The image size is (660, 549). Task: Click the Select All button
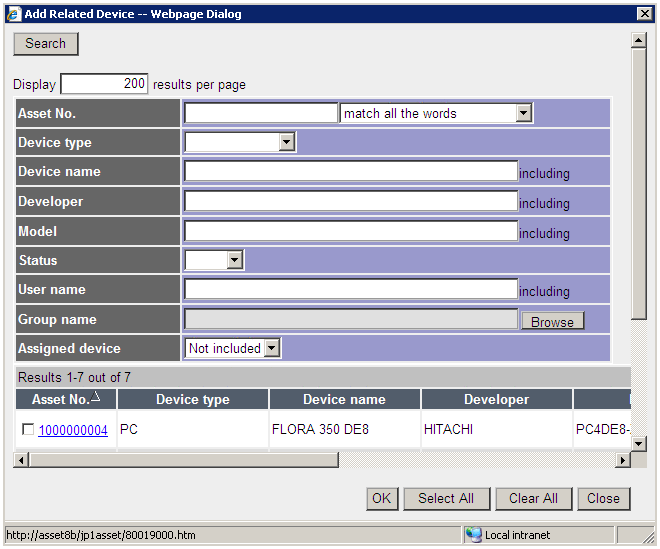(x=445, y=498)
